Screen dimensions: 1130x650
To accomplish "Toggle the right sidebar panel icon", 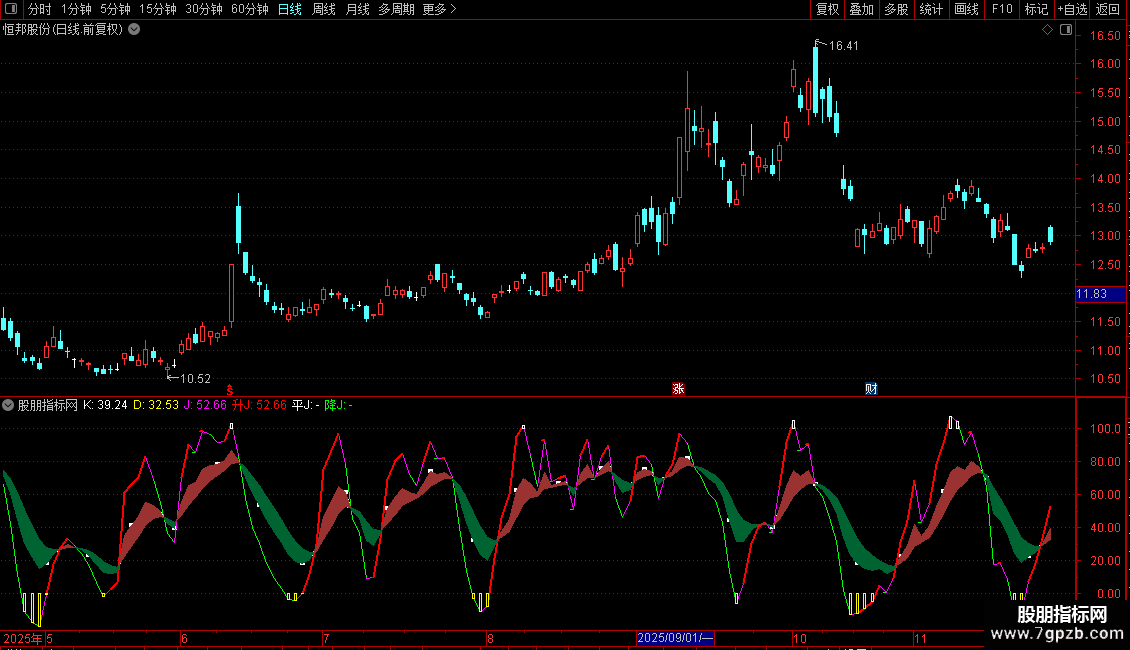I will click(x=1067, y=30).
